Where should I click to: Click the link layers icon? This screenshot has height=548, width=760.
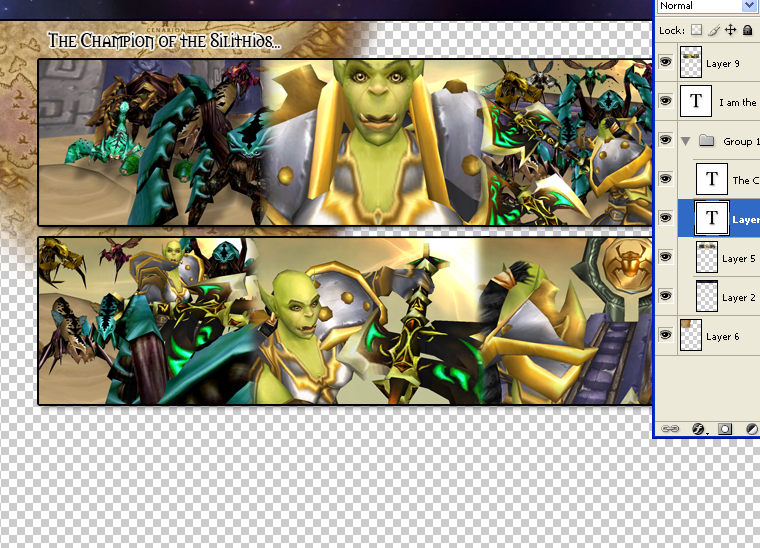click(671, 428)
